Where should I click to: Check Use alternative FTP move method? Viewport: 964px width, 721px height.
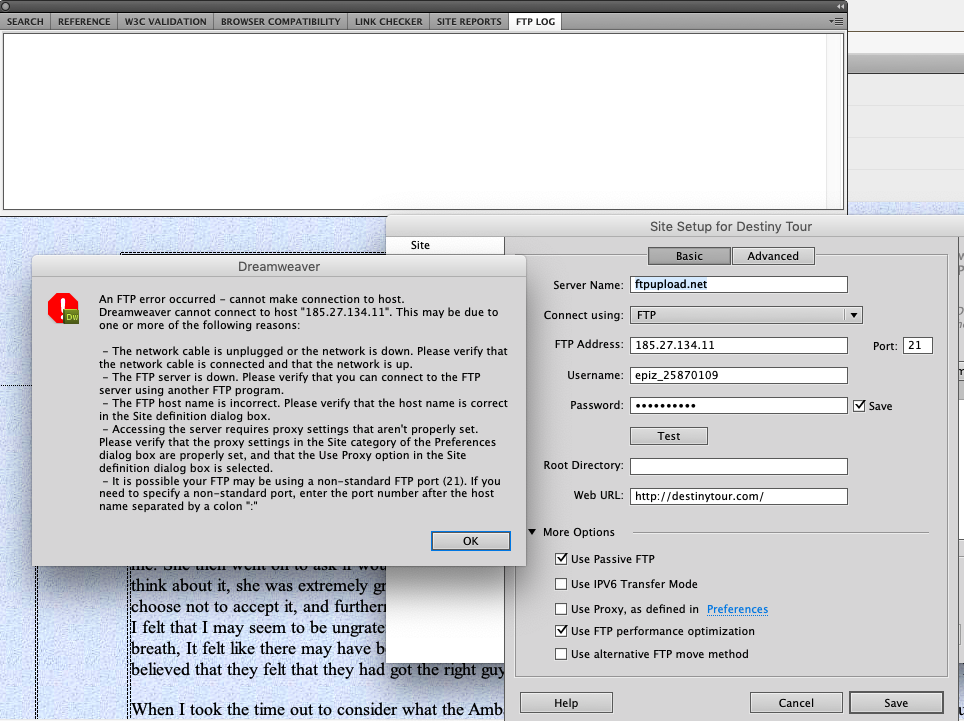561,654
